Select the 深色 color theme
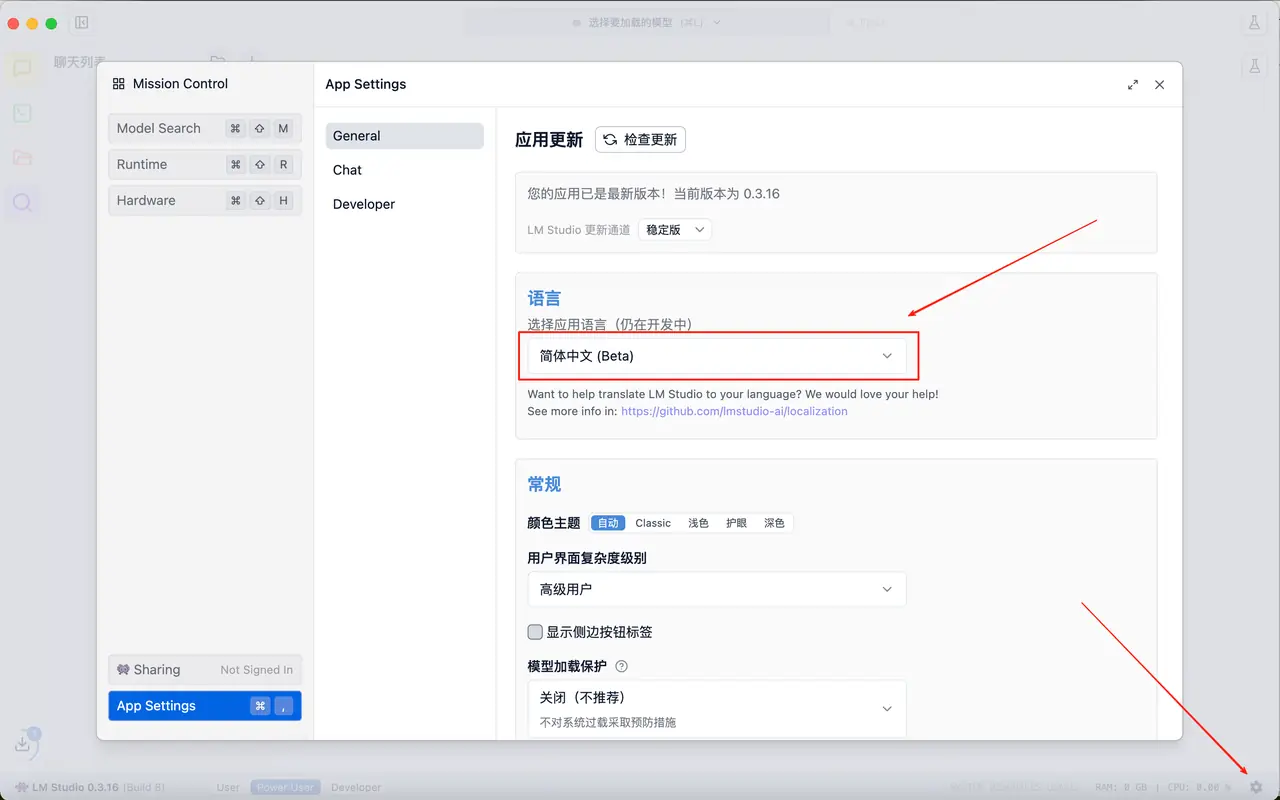Viewport: 1280px width, 800px height. (x=774, y=523)
